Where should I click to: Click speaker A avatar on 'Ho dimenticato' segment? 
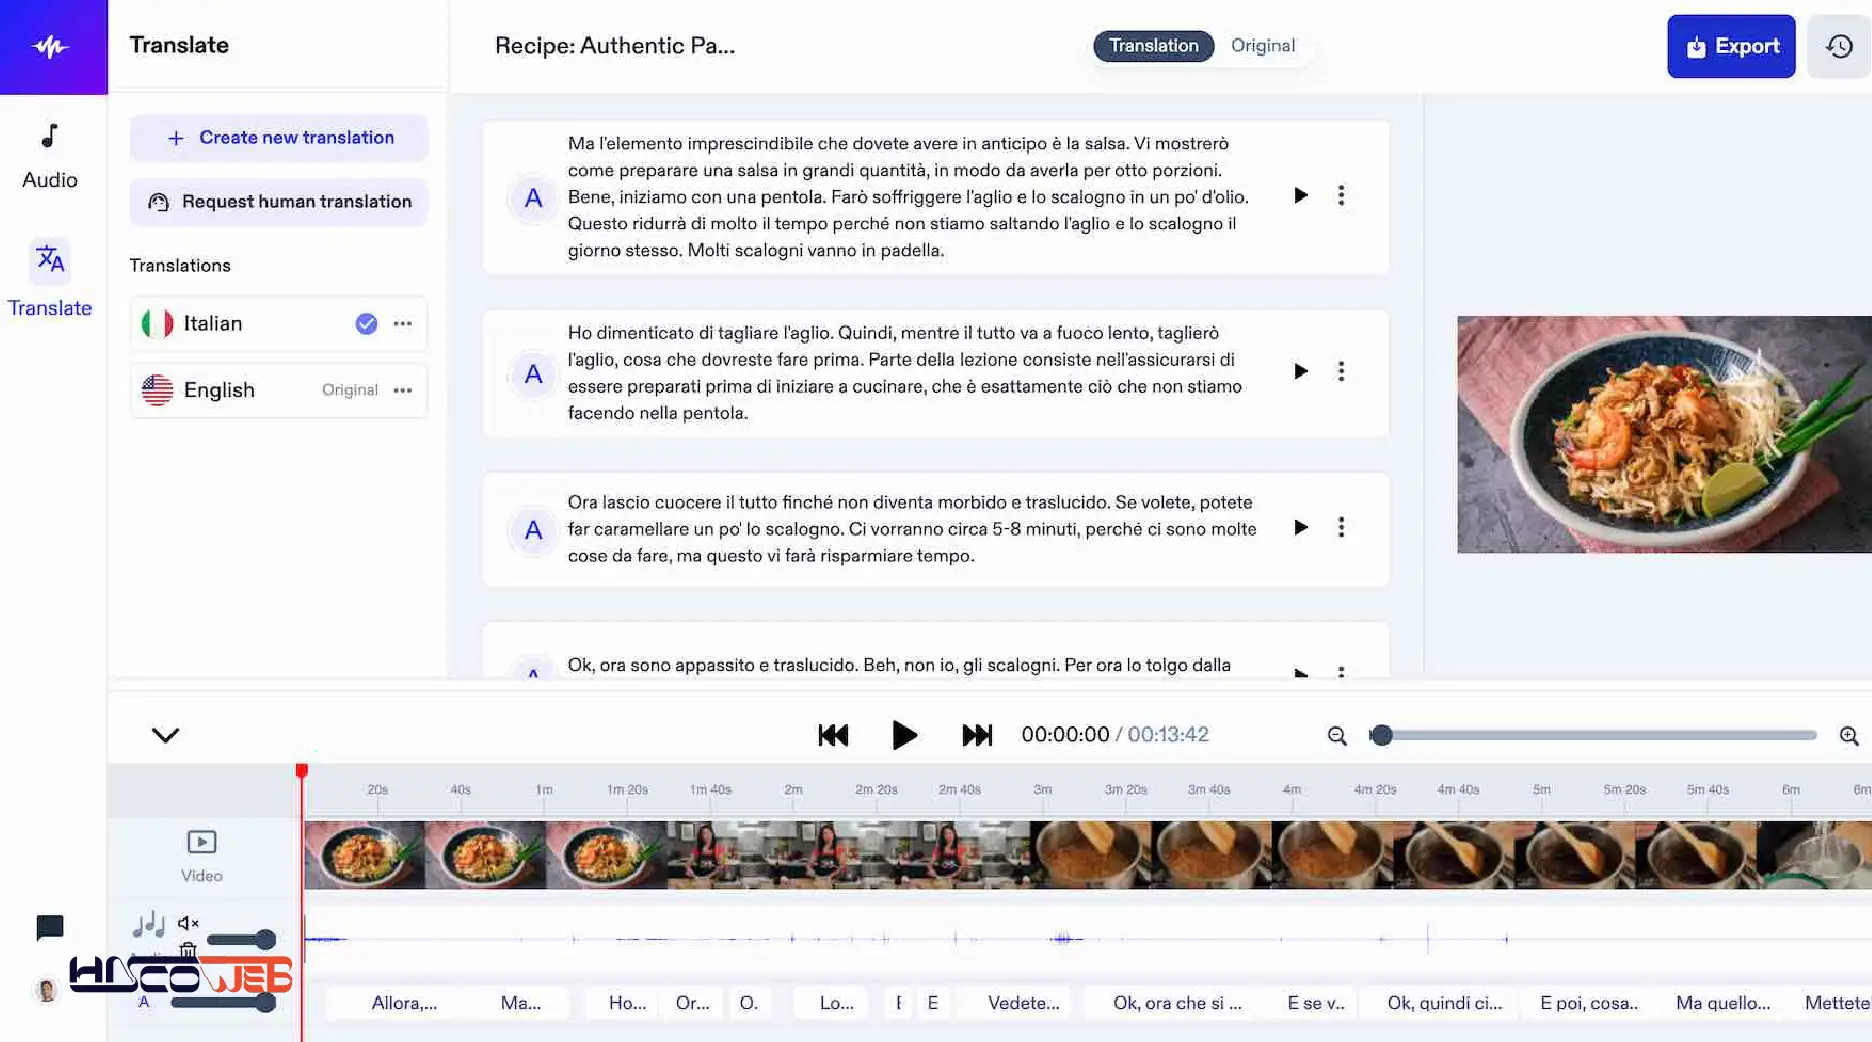pos(533,374)
